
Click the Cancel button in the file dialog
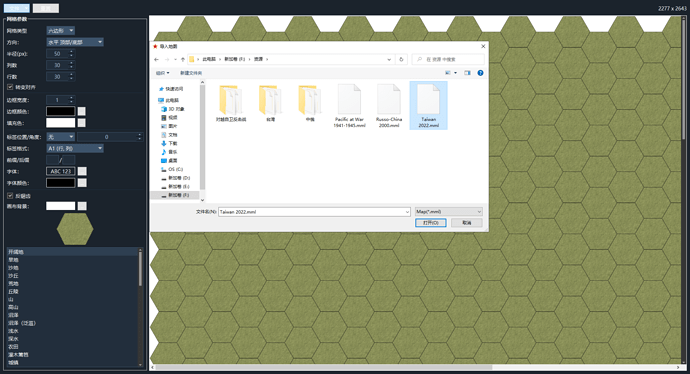(x=466, y=223)
